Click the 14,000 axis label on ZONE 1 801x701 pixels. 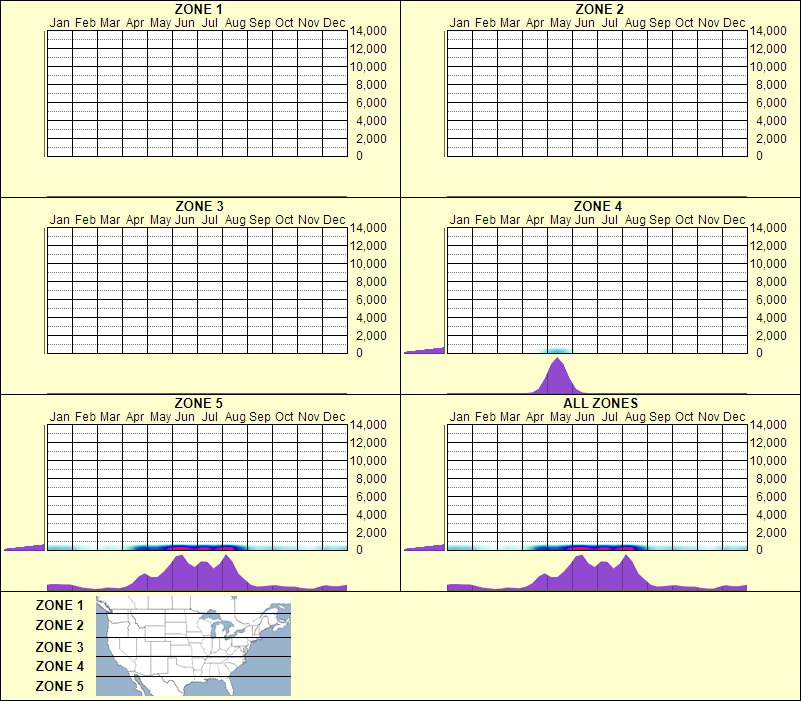pyautogui.click(x=369, y=31)
